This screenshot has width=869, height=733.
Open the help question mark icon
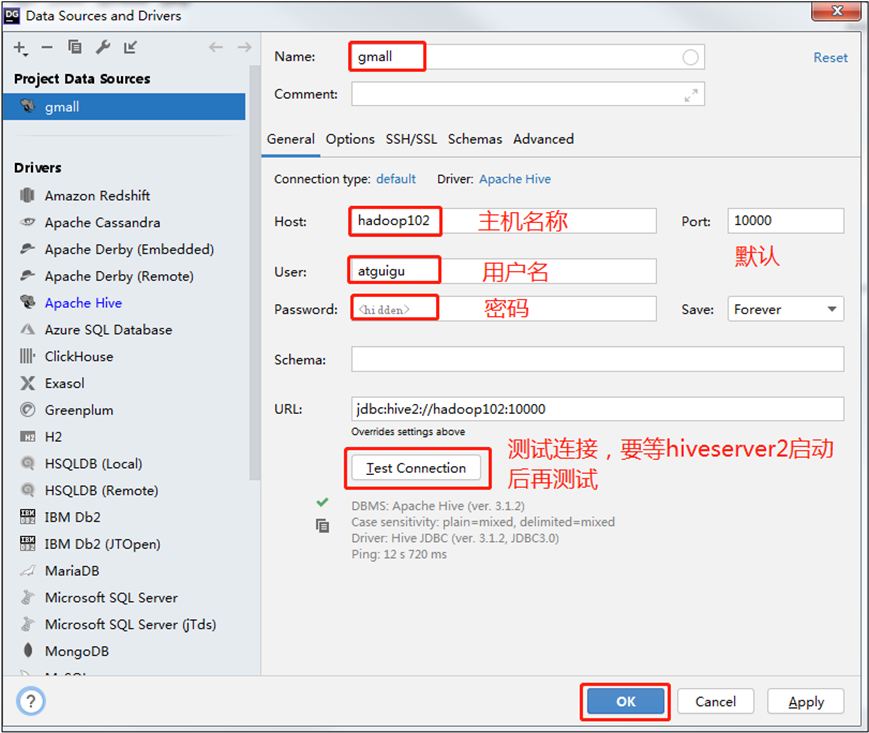tap(30, 702)
